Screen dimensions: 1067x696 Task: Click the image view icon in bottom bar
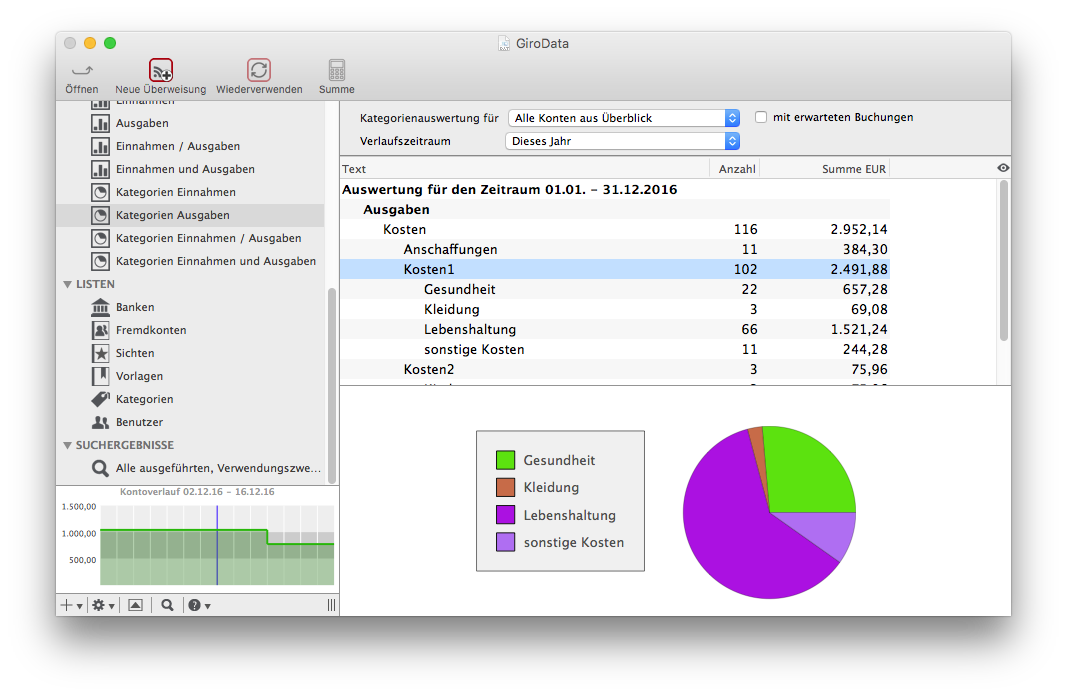135,606
